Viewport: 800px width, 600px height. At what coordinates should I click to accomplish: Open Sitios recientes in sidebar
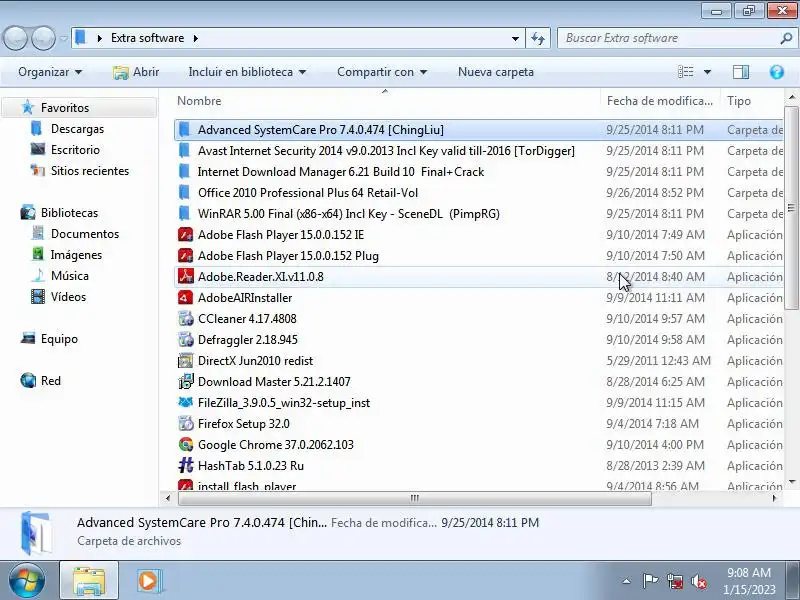tap(90, 170)
